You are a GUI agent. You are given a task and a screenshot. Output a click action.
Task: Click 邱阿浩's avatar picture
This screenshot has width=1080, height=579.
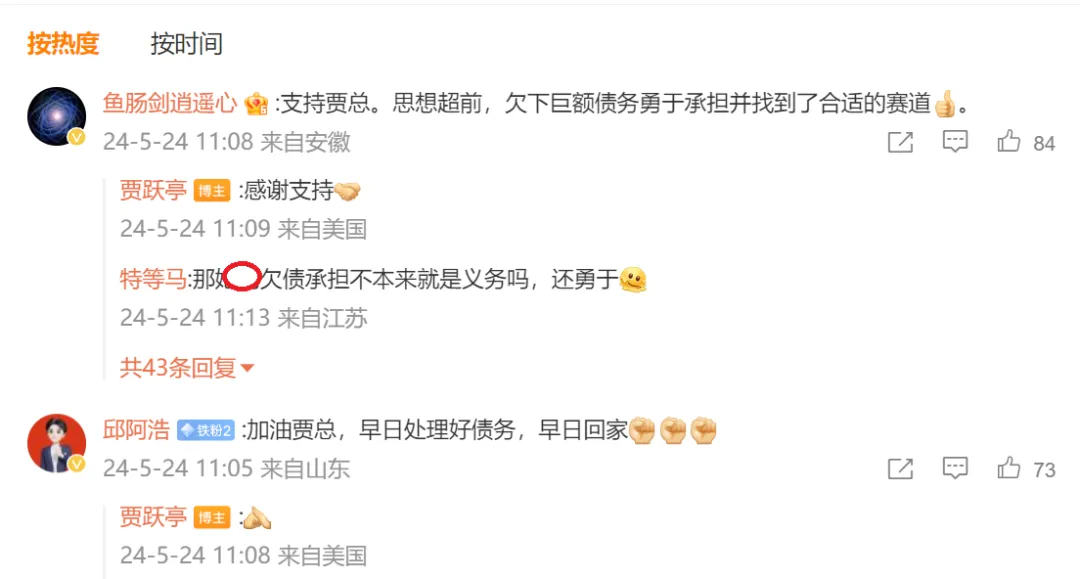click(56, 443)
